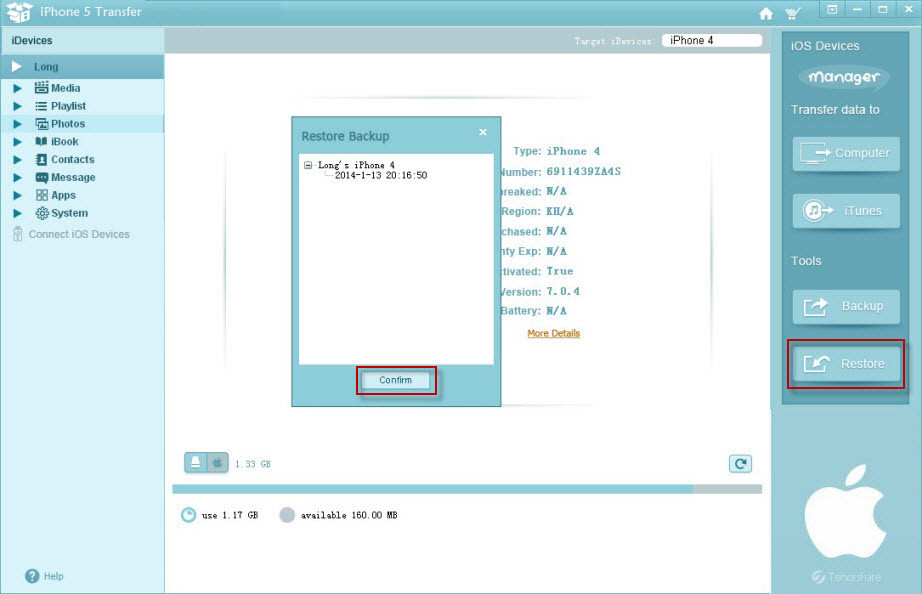The image size is (922, 594).
Task: Close the Restore Backup dialog
Action: [x=483, y=132]
